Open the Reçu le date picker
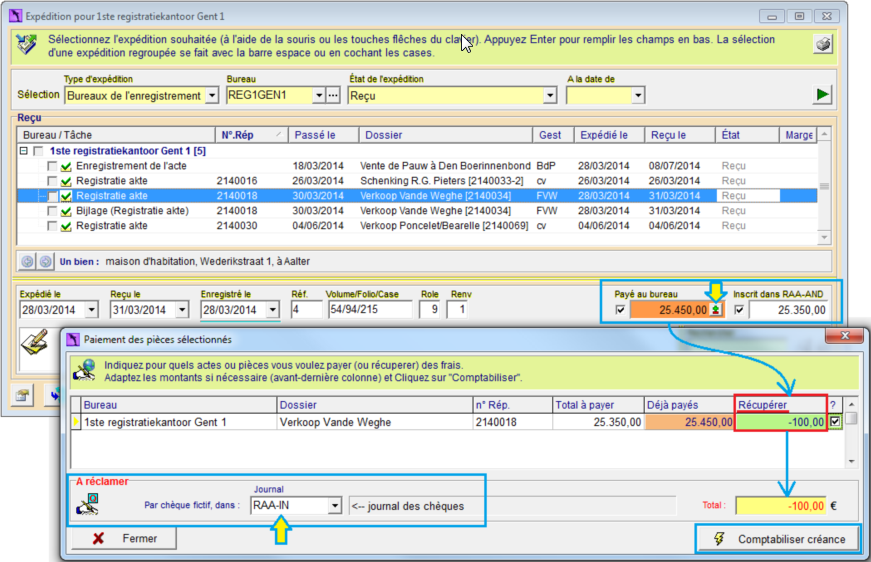Image resolution: width=871 pixels, height=562 pixels. point(182,309)
